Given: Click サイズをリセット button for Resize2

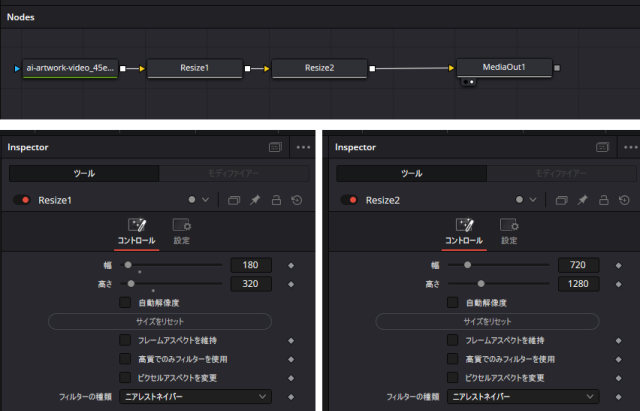Looking at the screenshot, I should [487, 322].
